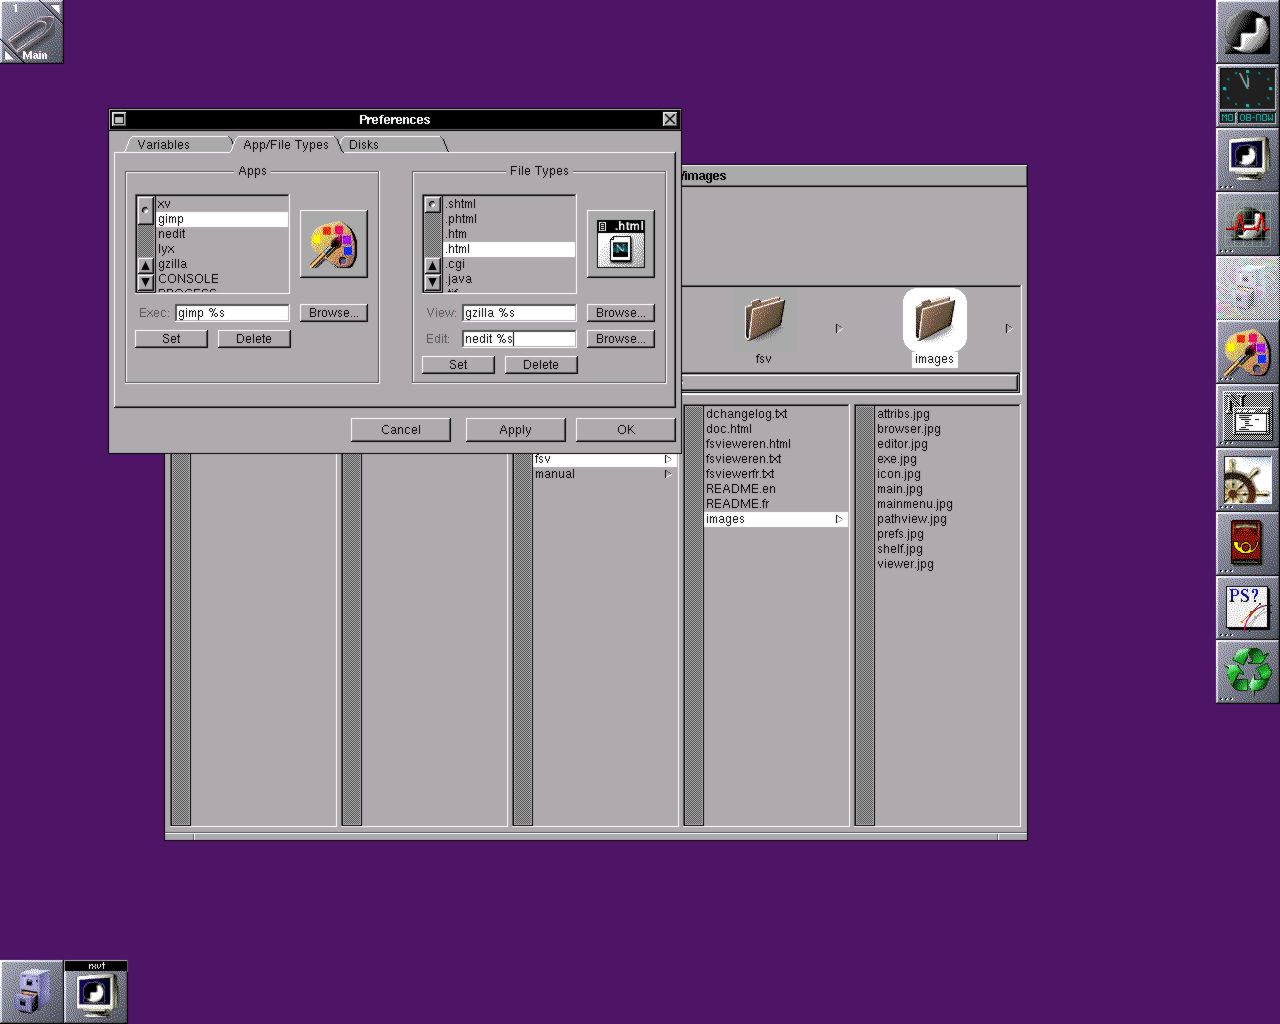Click the horizontal scrollbar under folder icons
The width and height of the screenshot is (1280, 1024).
point(848,382)
